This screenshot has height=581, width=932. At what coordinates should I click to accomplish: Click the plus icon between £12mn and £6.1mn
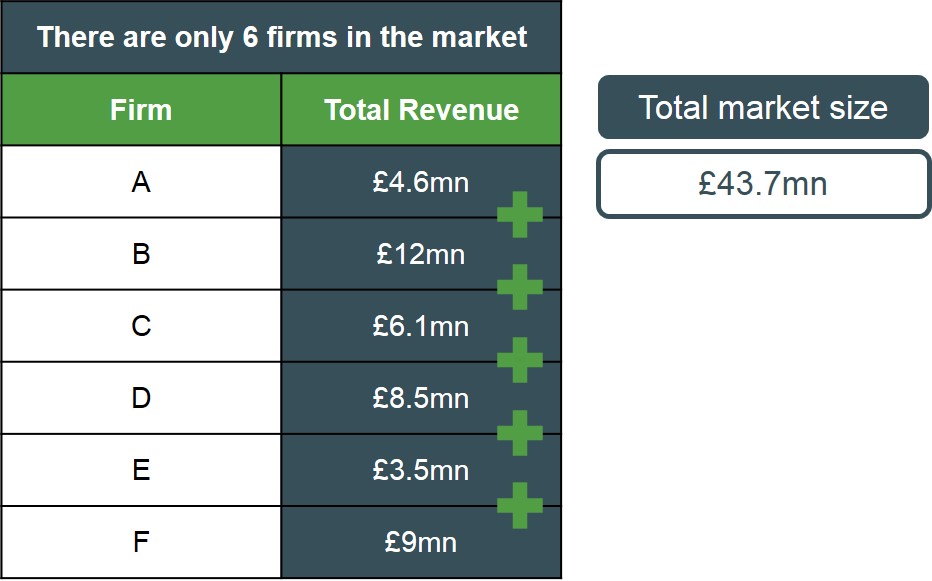pos(519,287)
